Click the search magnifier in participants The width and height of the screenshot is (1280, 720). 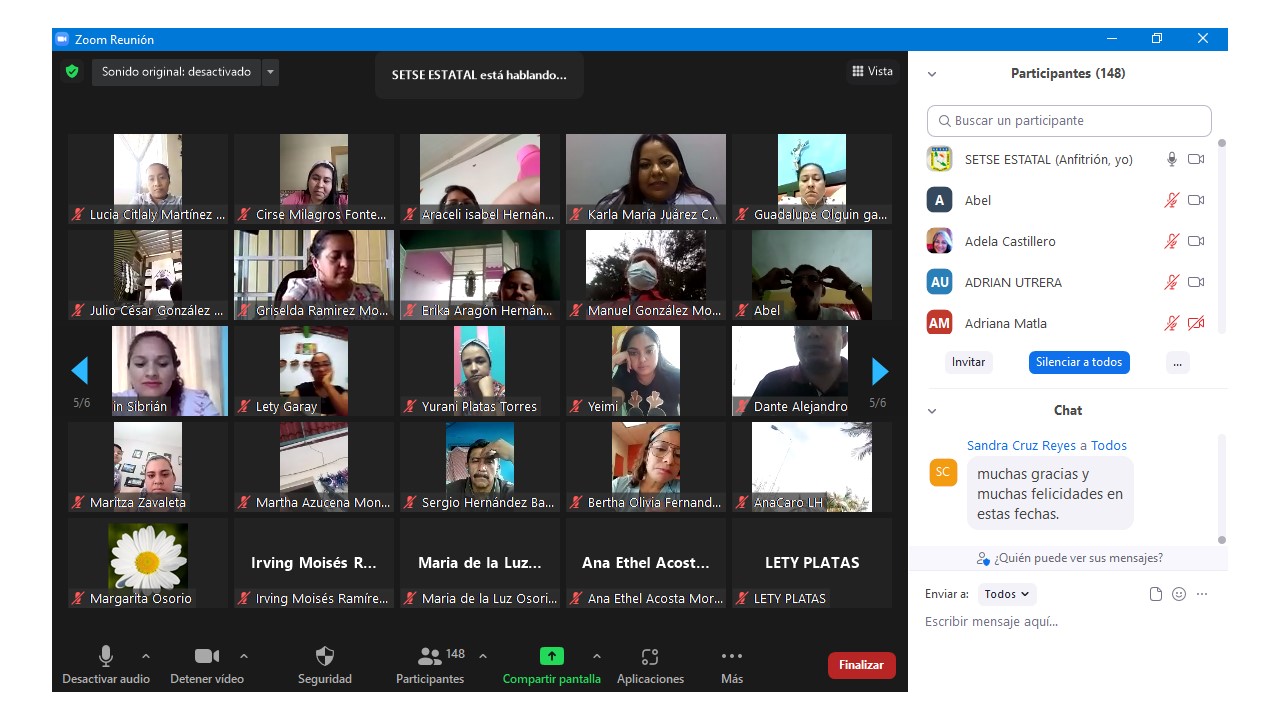[944, 121]
